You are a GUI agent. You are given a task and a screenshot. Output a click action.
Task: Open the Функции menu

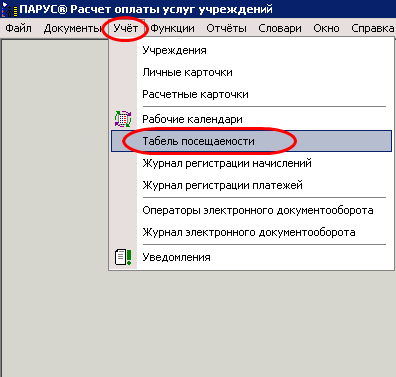click(x=172, y=28)
